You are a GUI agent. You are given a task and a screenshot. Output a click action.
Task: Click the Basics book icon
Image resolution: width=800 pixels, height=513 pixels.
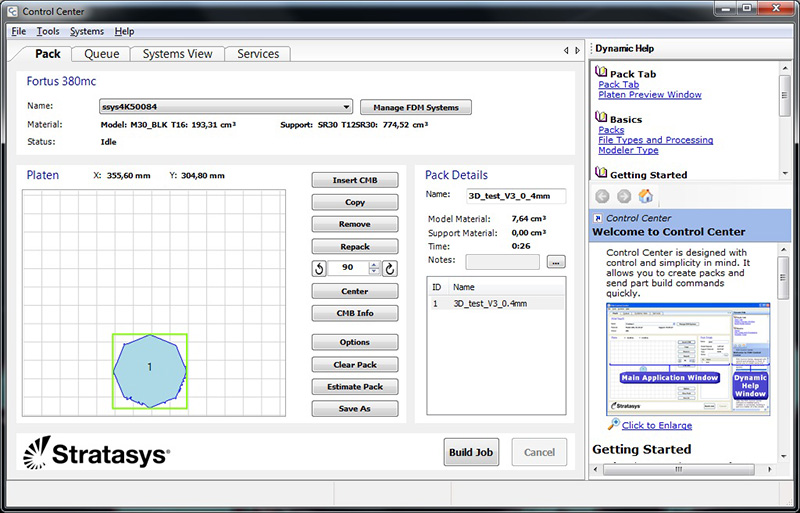pyautogui.click(x=601, y=117)
